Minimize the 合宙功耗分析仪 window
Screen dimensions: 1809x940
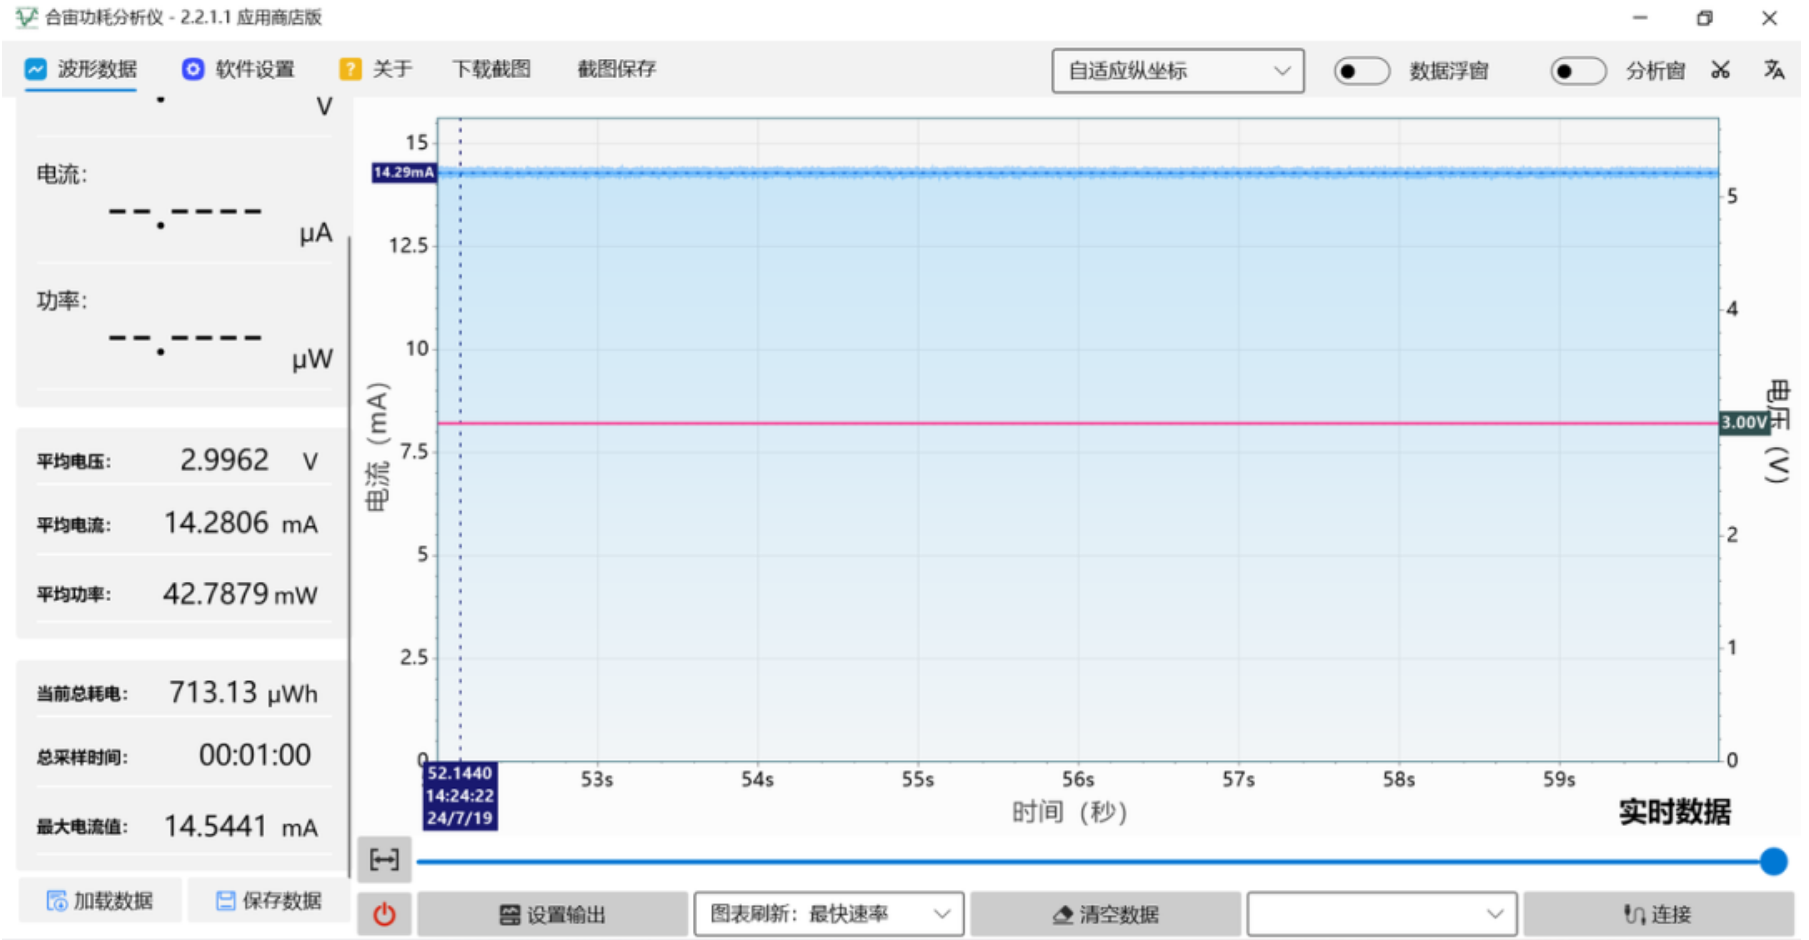(1640, 17)
